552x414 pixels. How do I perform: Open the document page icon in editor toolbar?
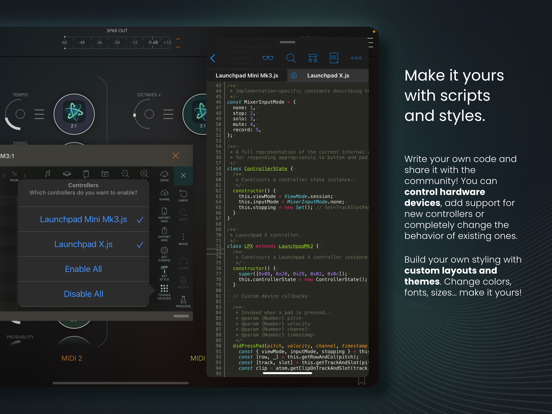[x=334, y=58]
